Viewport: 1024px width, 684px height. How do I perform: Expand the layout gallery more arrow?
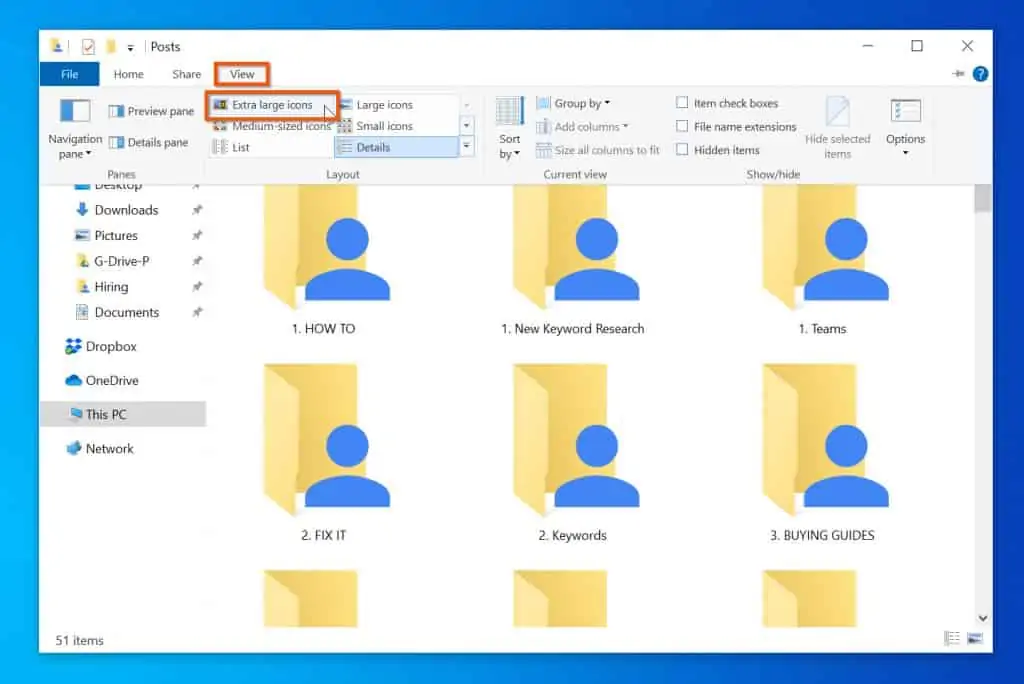(x=466, y=146)
